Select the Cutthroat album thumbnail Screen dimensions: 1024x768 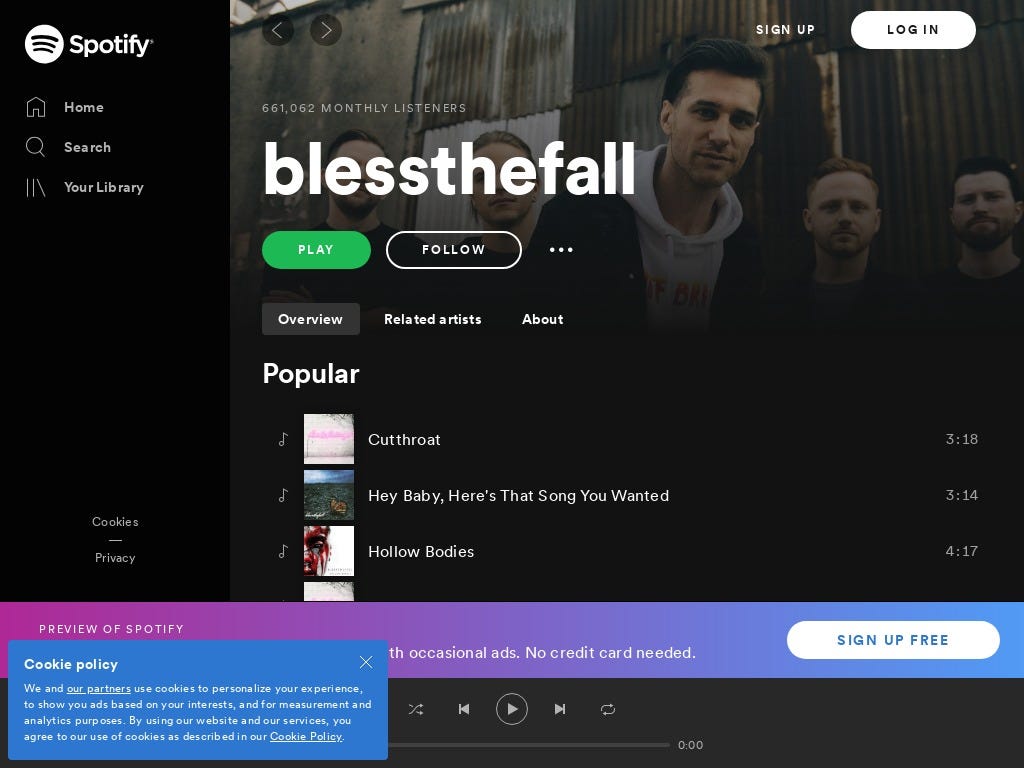pos(329,439)
